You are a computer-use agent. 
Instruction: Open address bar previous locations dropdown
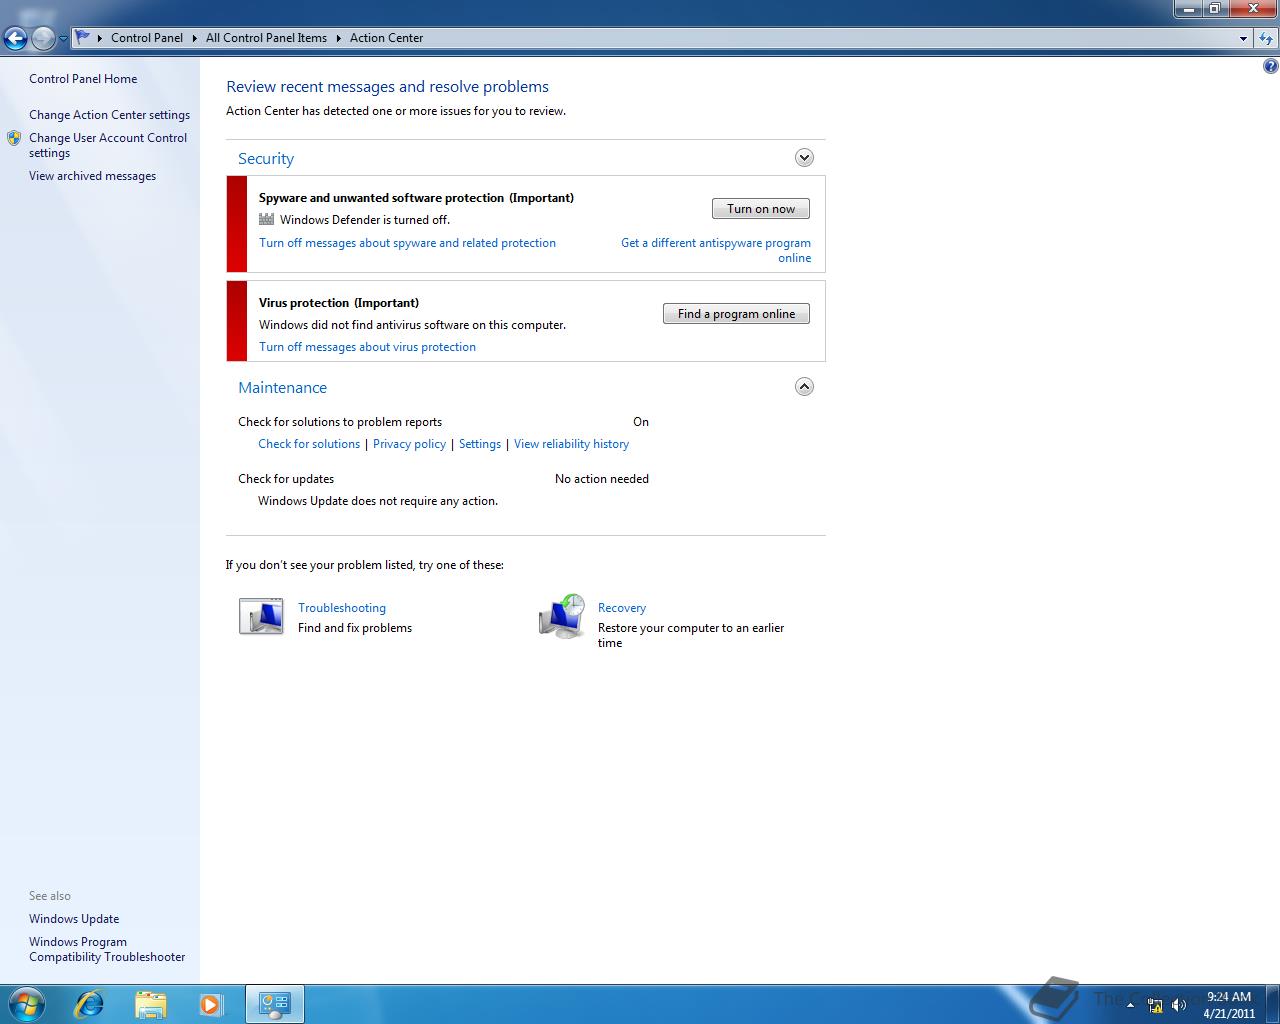(x=1243, y=38)
